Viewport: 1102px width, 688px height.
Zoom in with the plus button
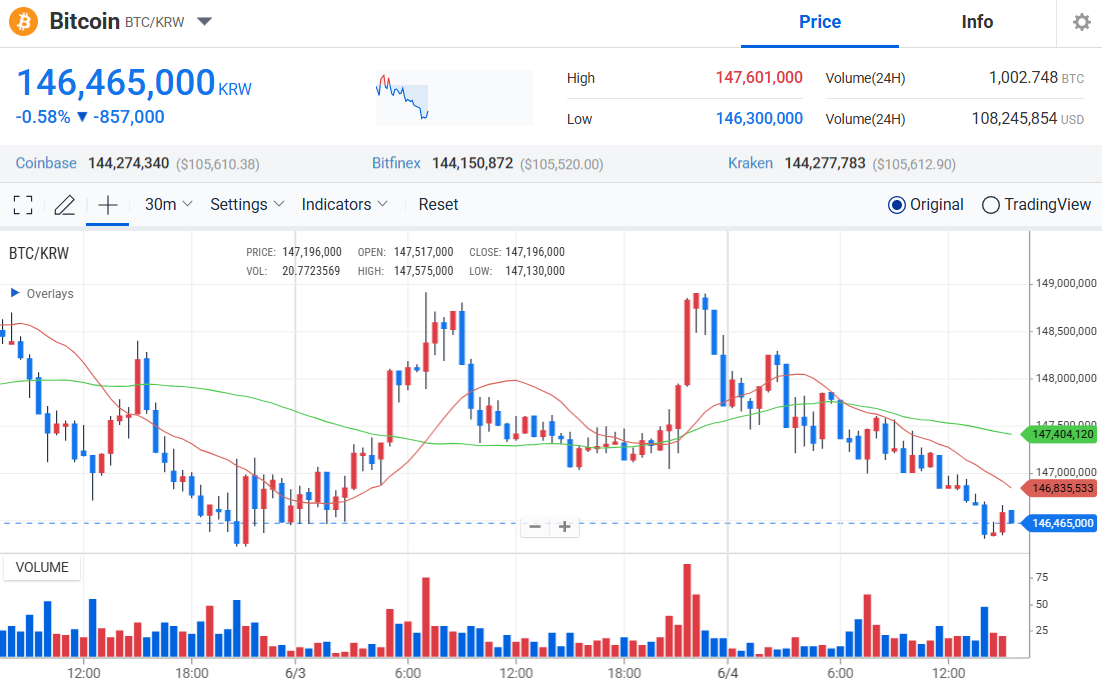point(564,527)
